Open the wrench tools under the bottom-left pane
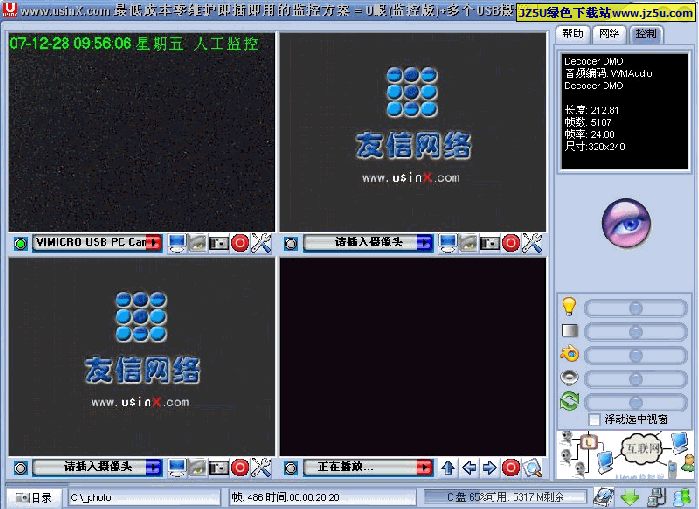 point(261,468)
